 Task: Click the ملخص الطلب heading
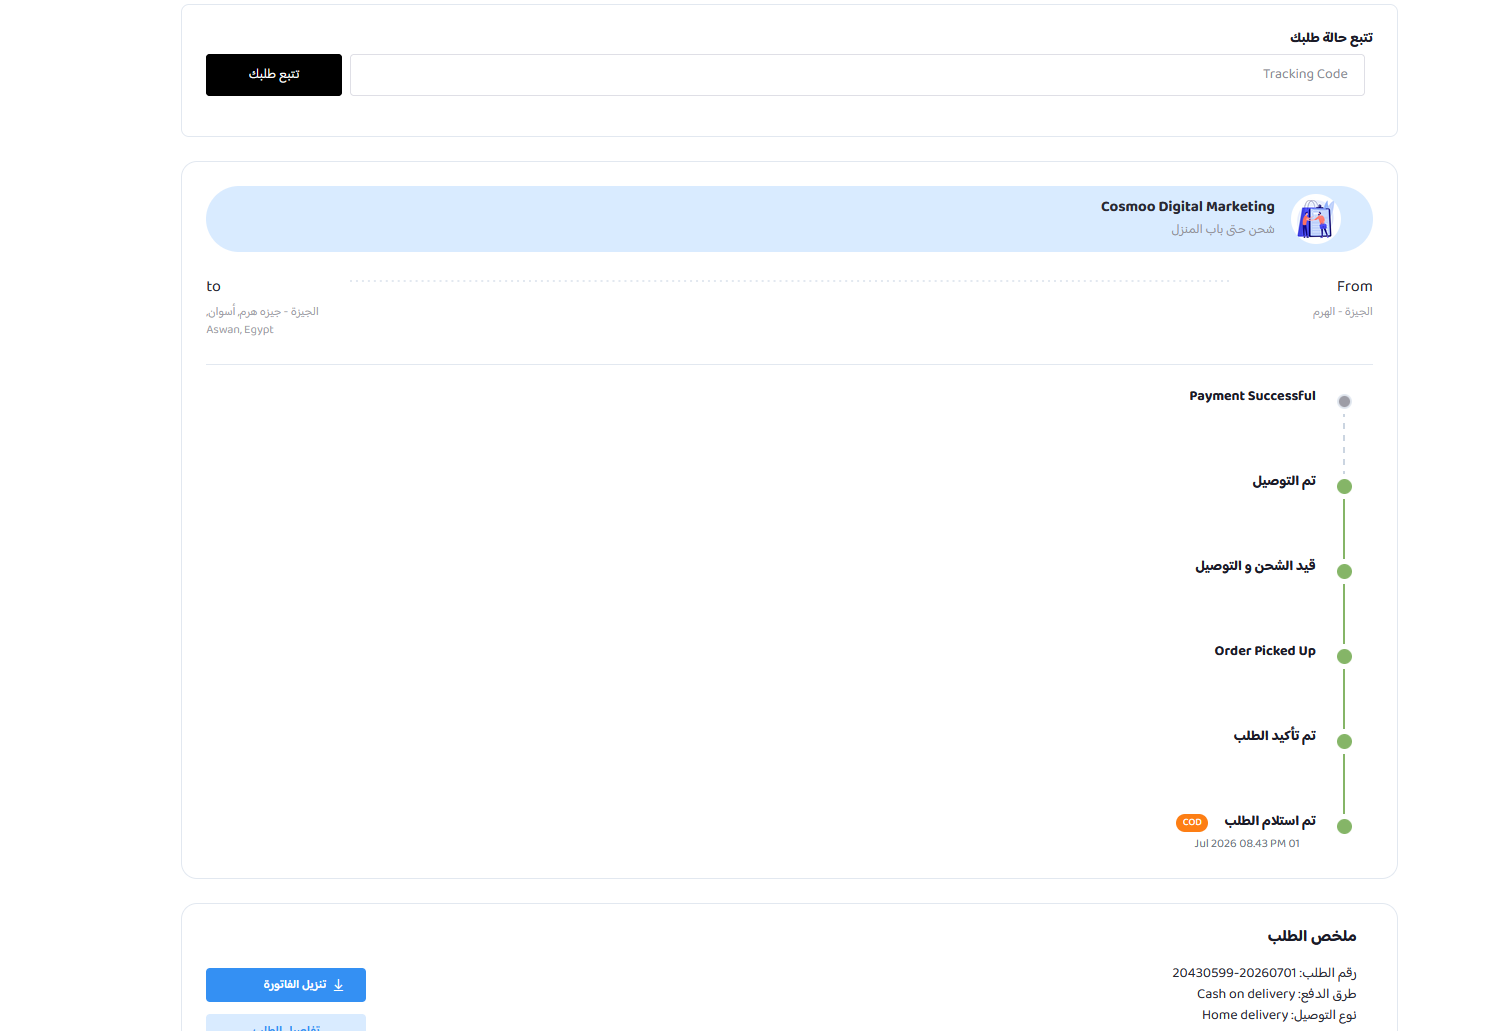(1312, 936)
